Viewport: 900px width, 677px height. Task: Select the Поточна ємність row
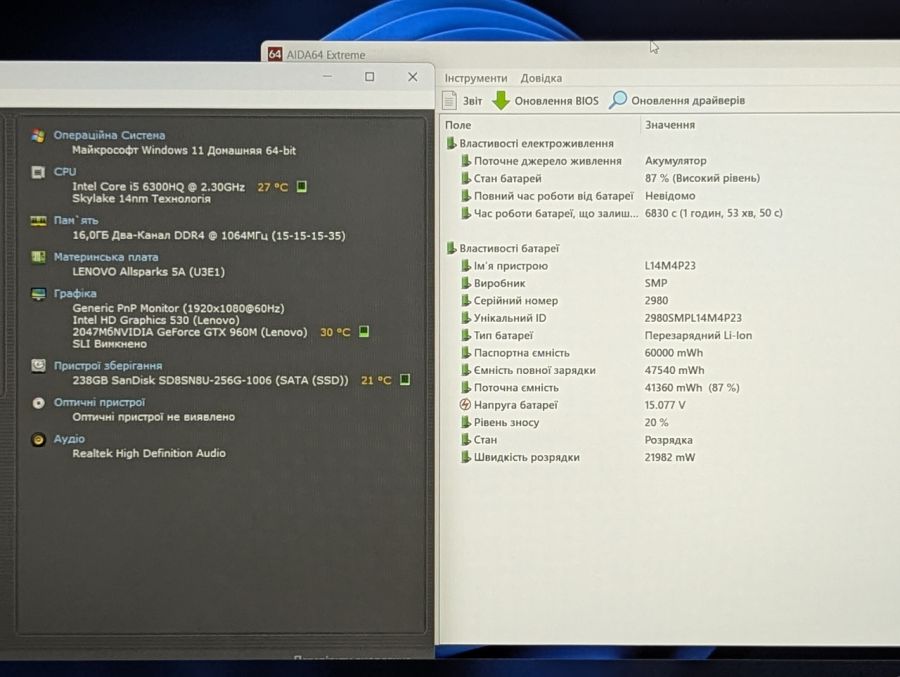tap(600, 388)
